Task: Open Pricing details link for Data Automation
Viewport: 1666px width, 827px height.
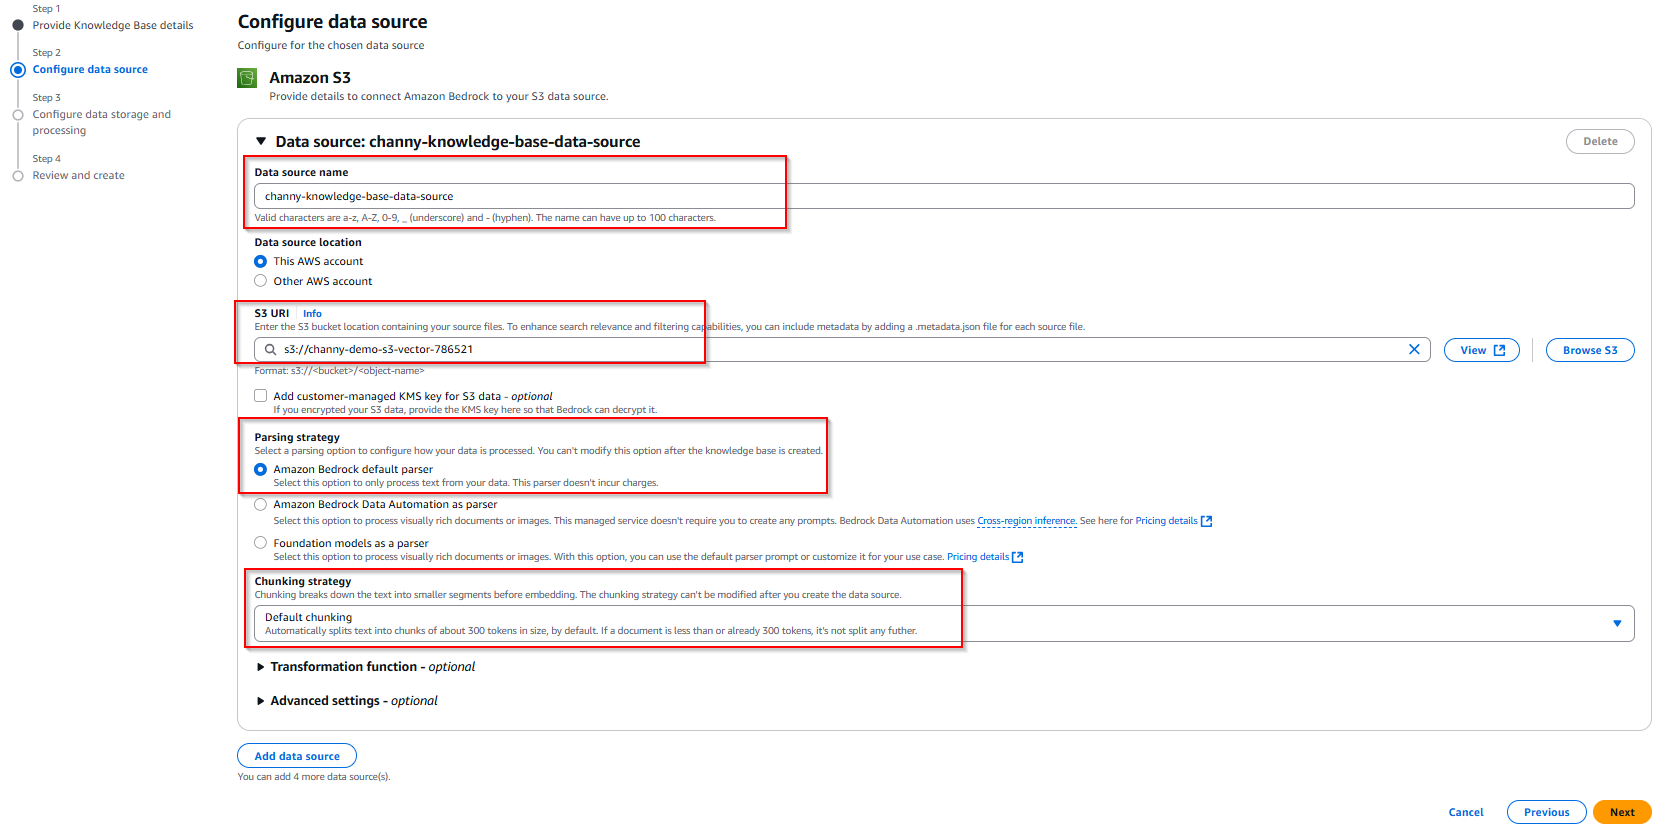Action: click(x=1166, y=521)
